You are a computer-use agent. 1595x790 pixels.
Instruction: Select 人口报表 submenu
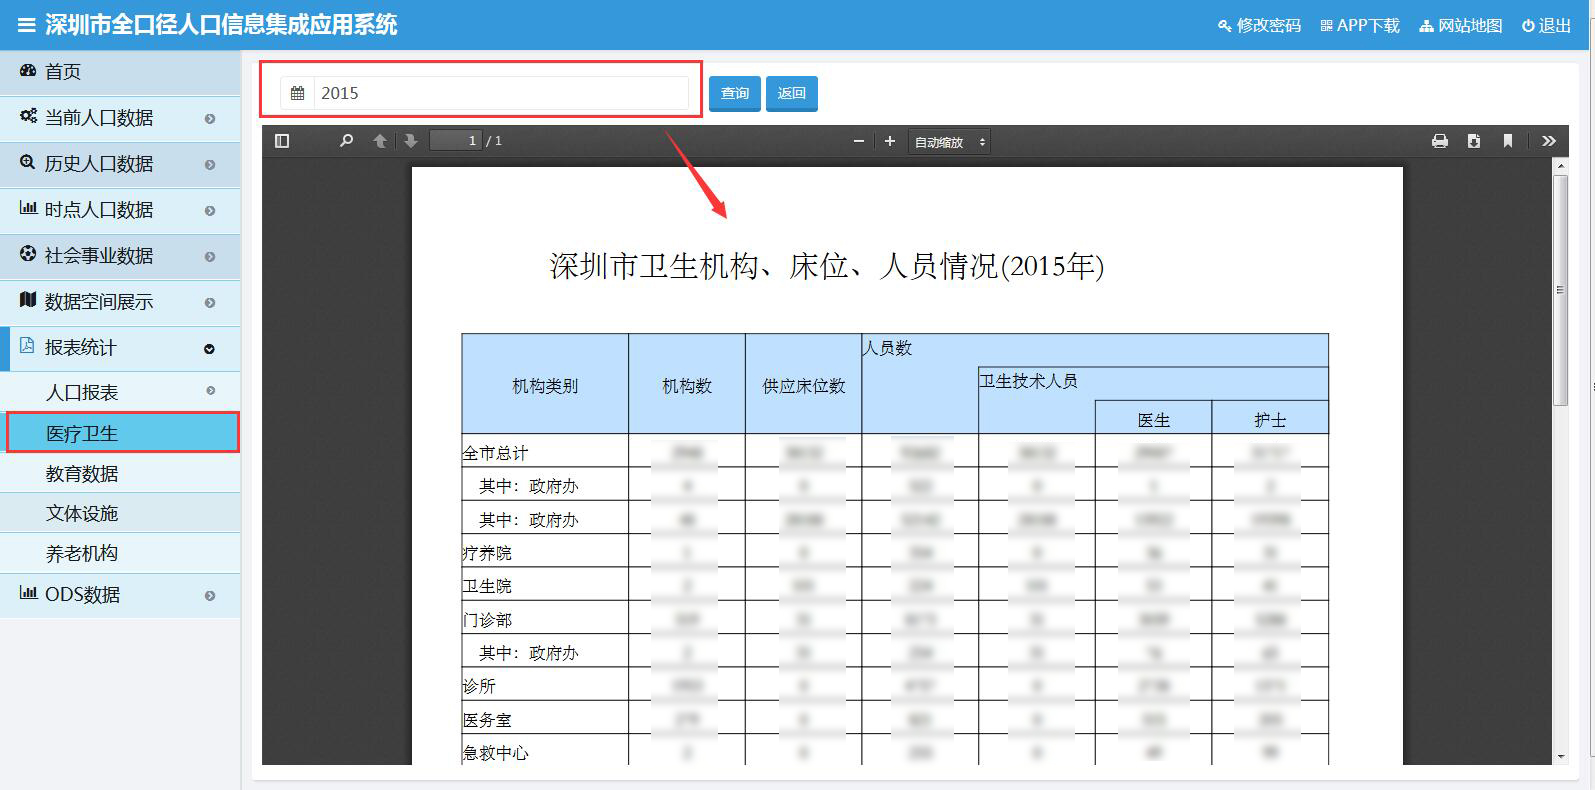tap(120, 392)
